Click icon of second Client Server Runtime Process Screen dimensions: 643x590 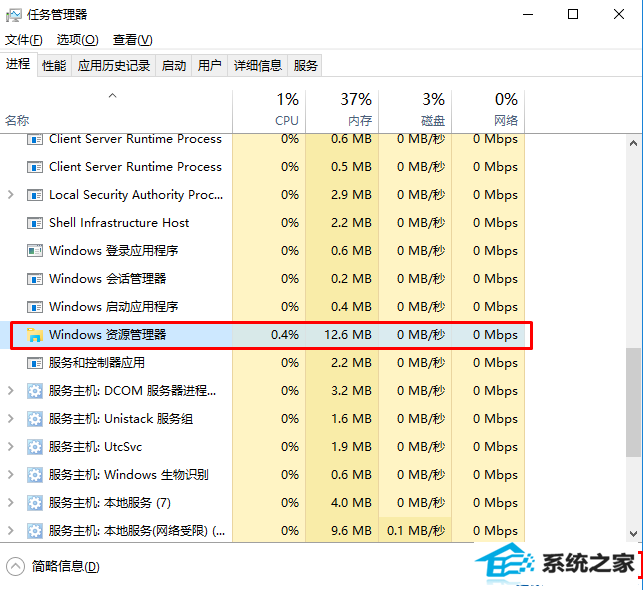(x=35, y=167)
